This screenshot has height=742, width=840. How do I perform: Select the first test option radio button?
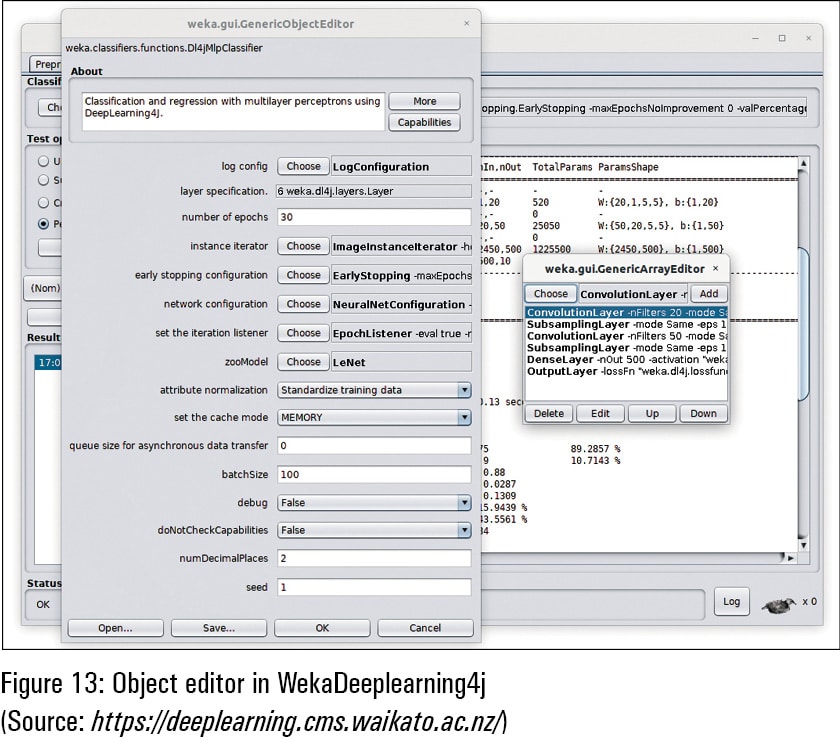tap(43, 161)
